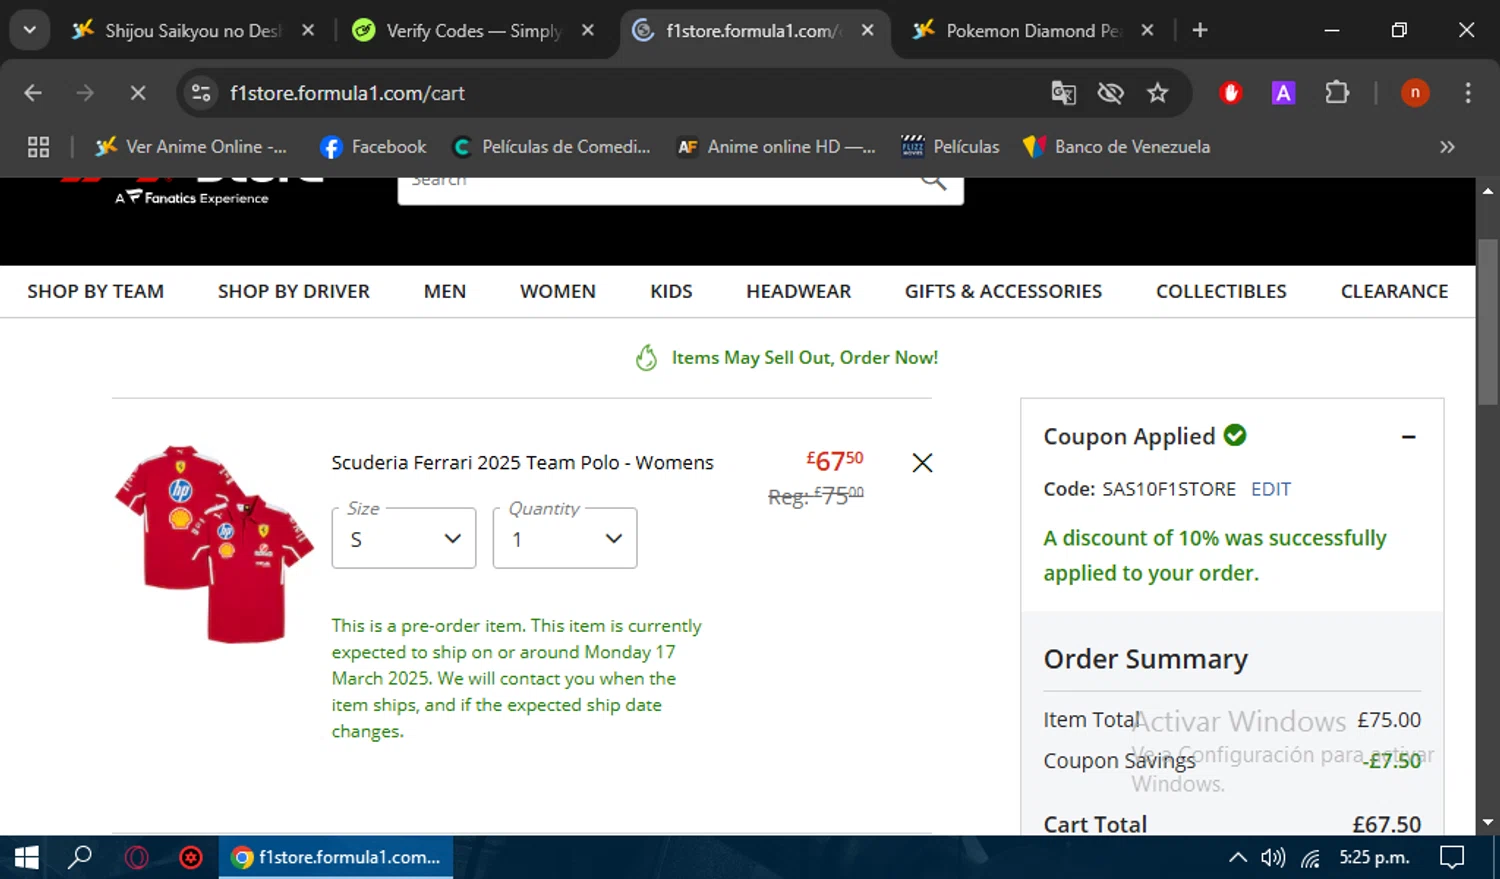
Task: Open the profile avatar 'n'
Action: click(x=1415, y=93)
